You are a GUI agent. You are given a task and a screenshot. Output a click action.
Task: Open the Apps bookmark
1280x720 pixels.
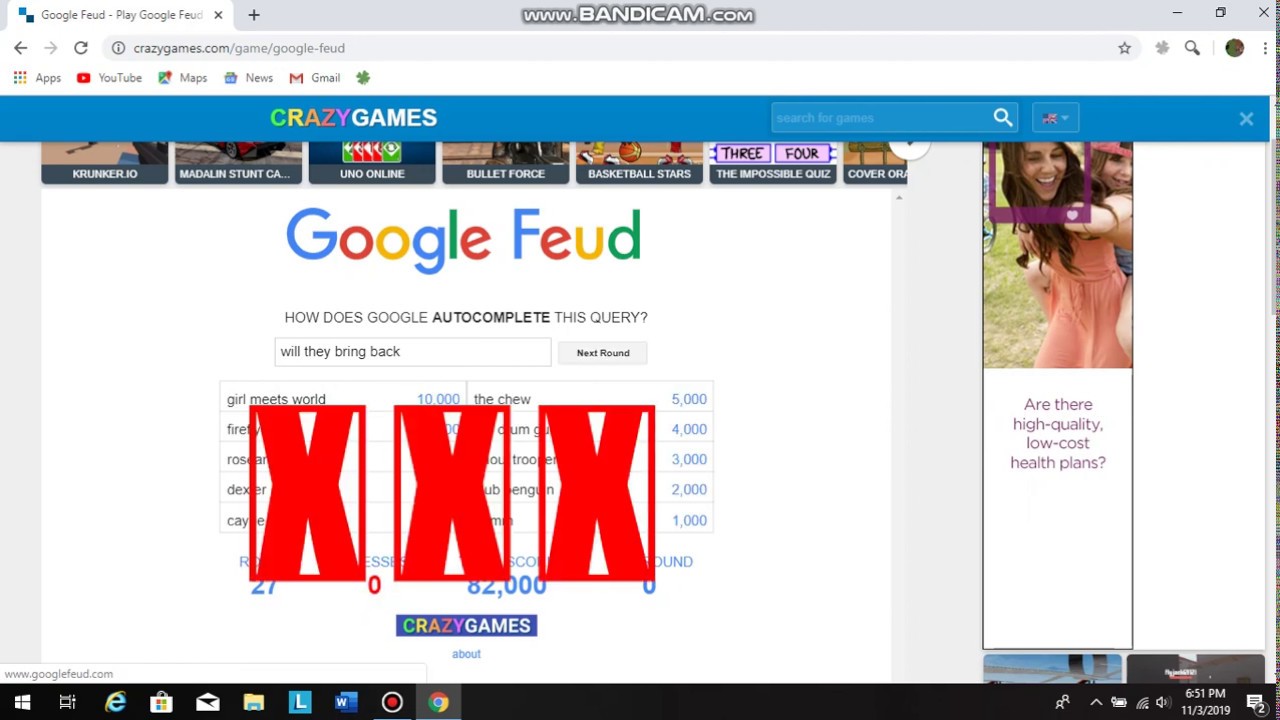click(37, 78)
